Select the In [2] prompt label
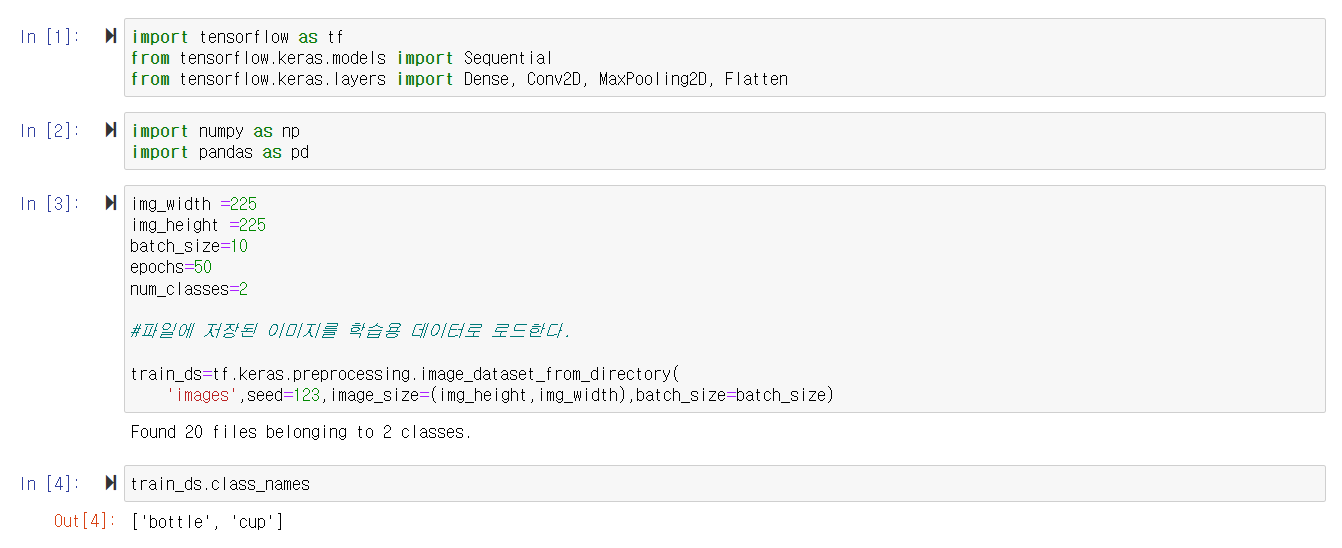Image resolution: width=1342 pixels, height=548 pixels. click(x=49, y=130)
